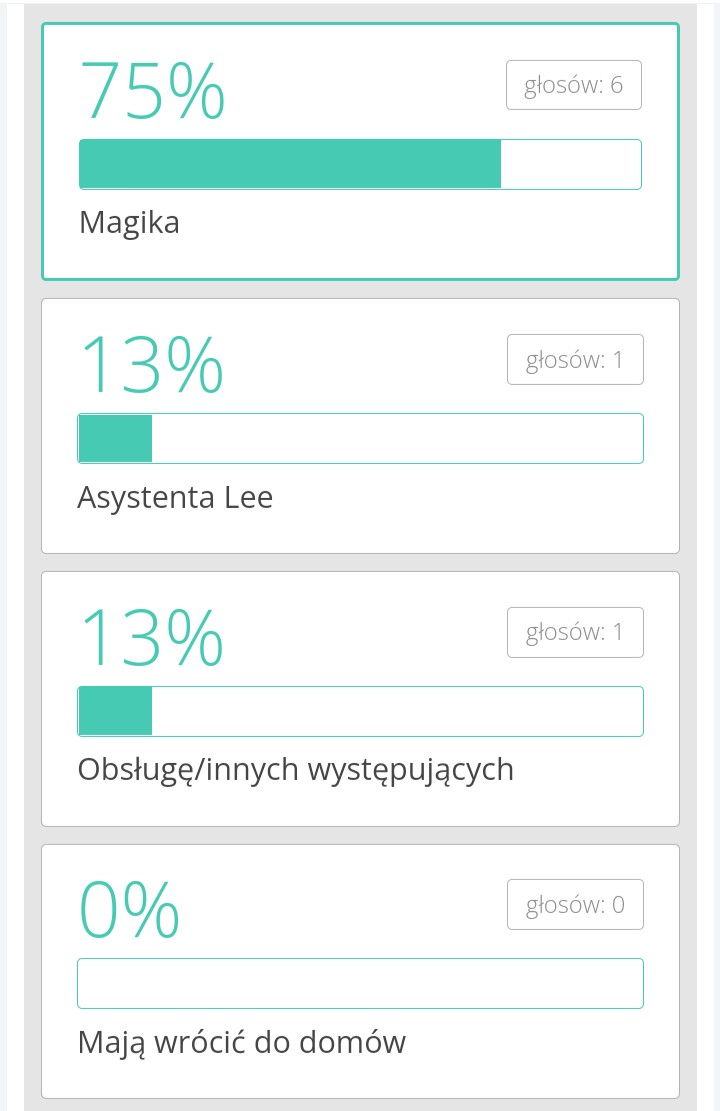Click the 'głosów: 0' vote count badge
The height and width of the screenshot is (1111, 720).
coord(575,905)
